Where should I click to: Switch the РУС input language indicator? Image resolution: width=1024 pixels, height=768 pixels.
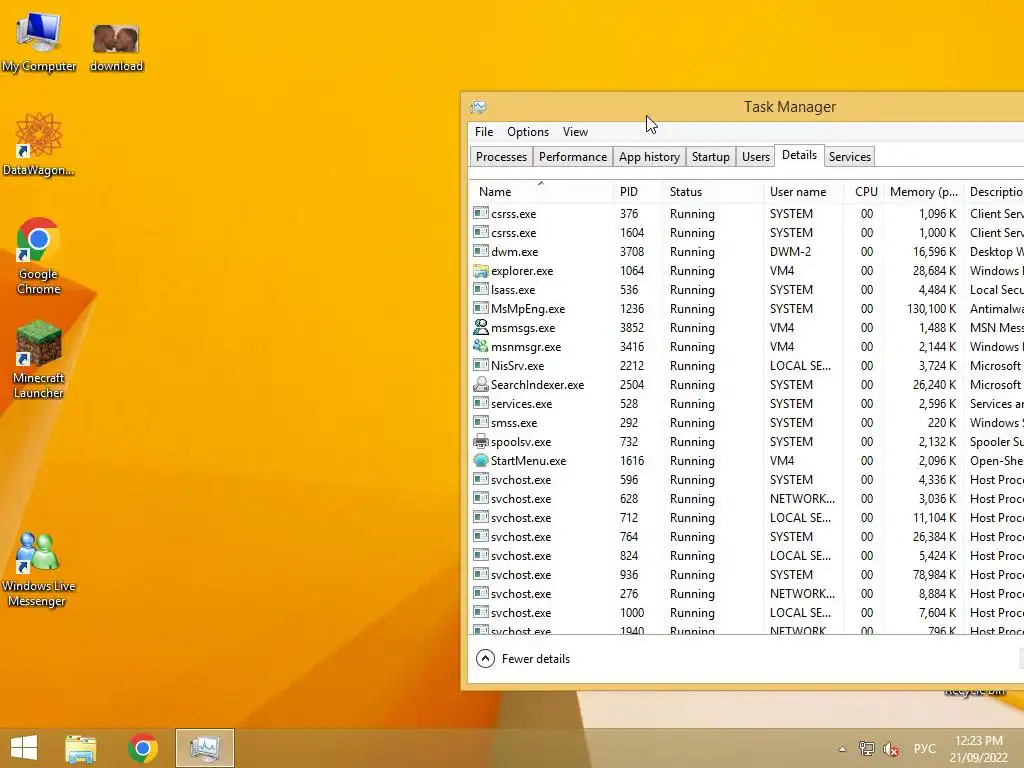click(x=924, y=749)
